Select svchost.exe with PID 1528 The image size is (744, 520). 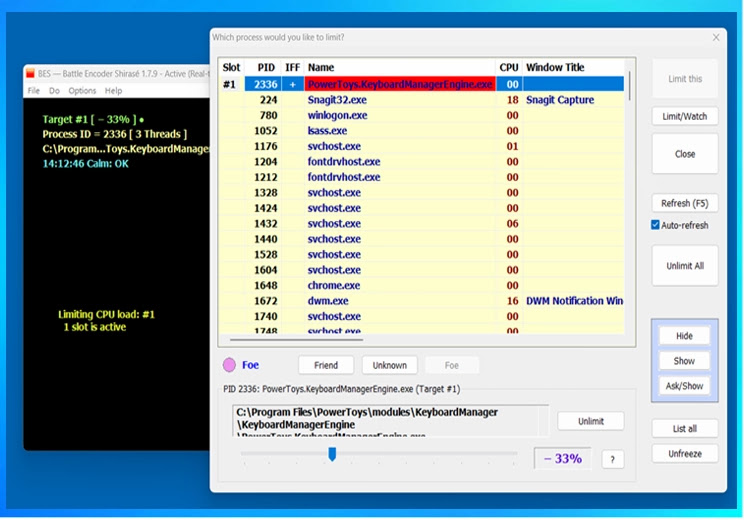coord(422,254)
